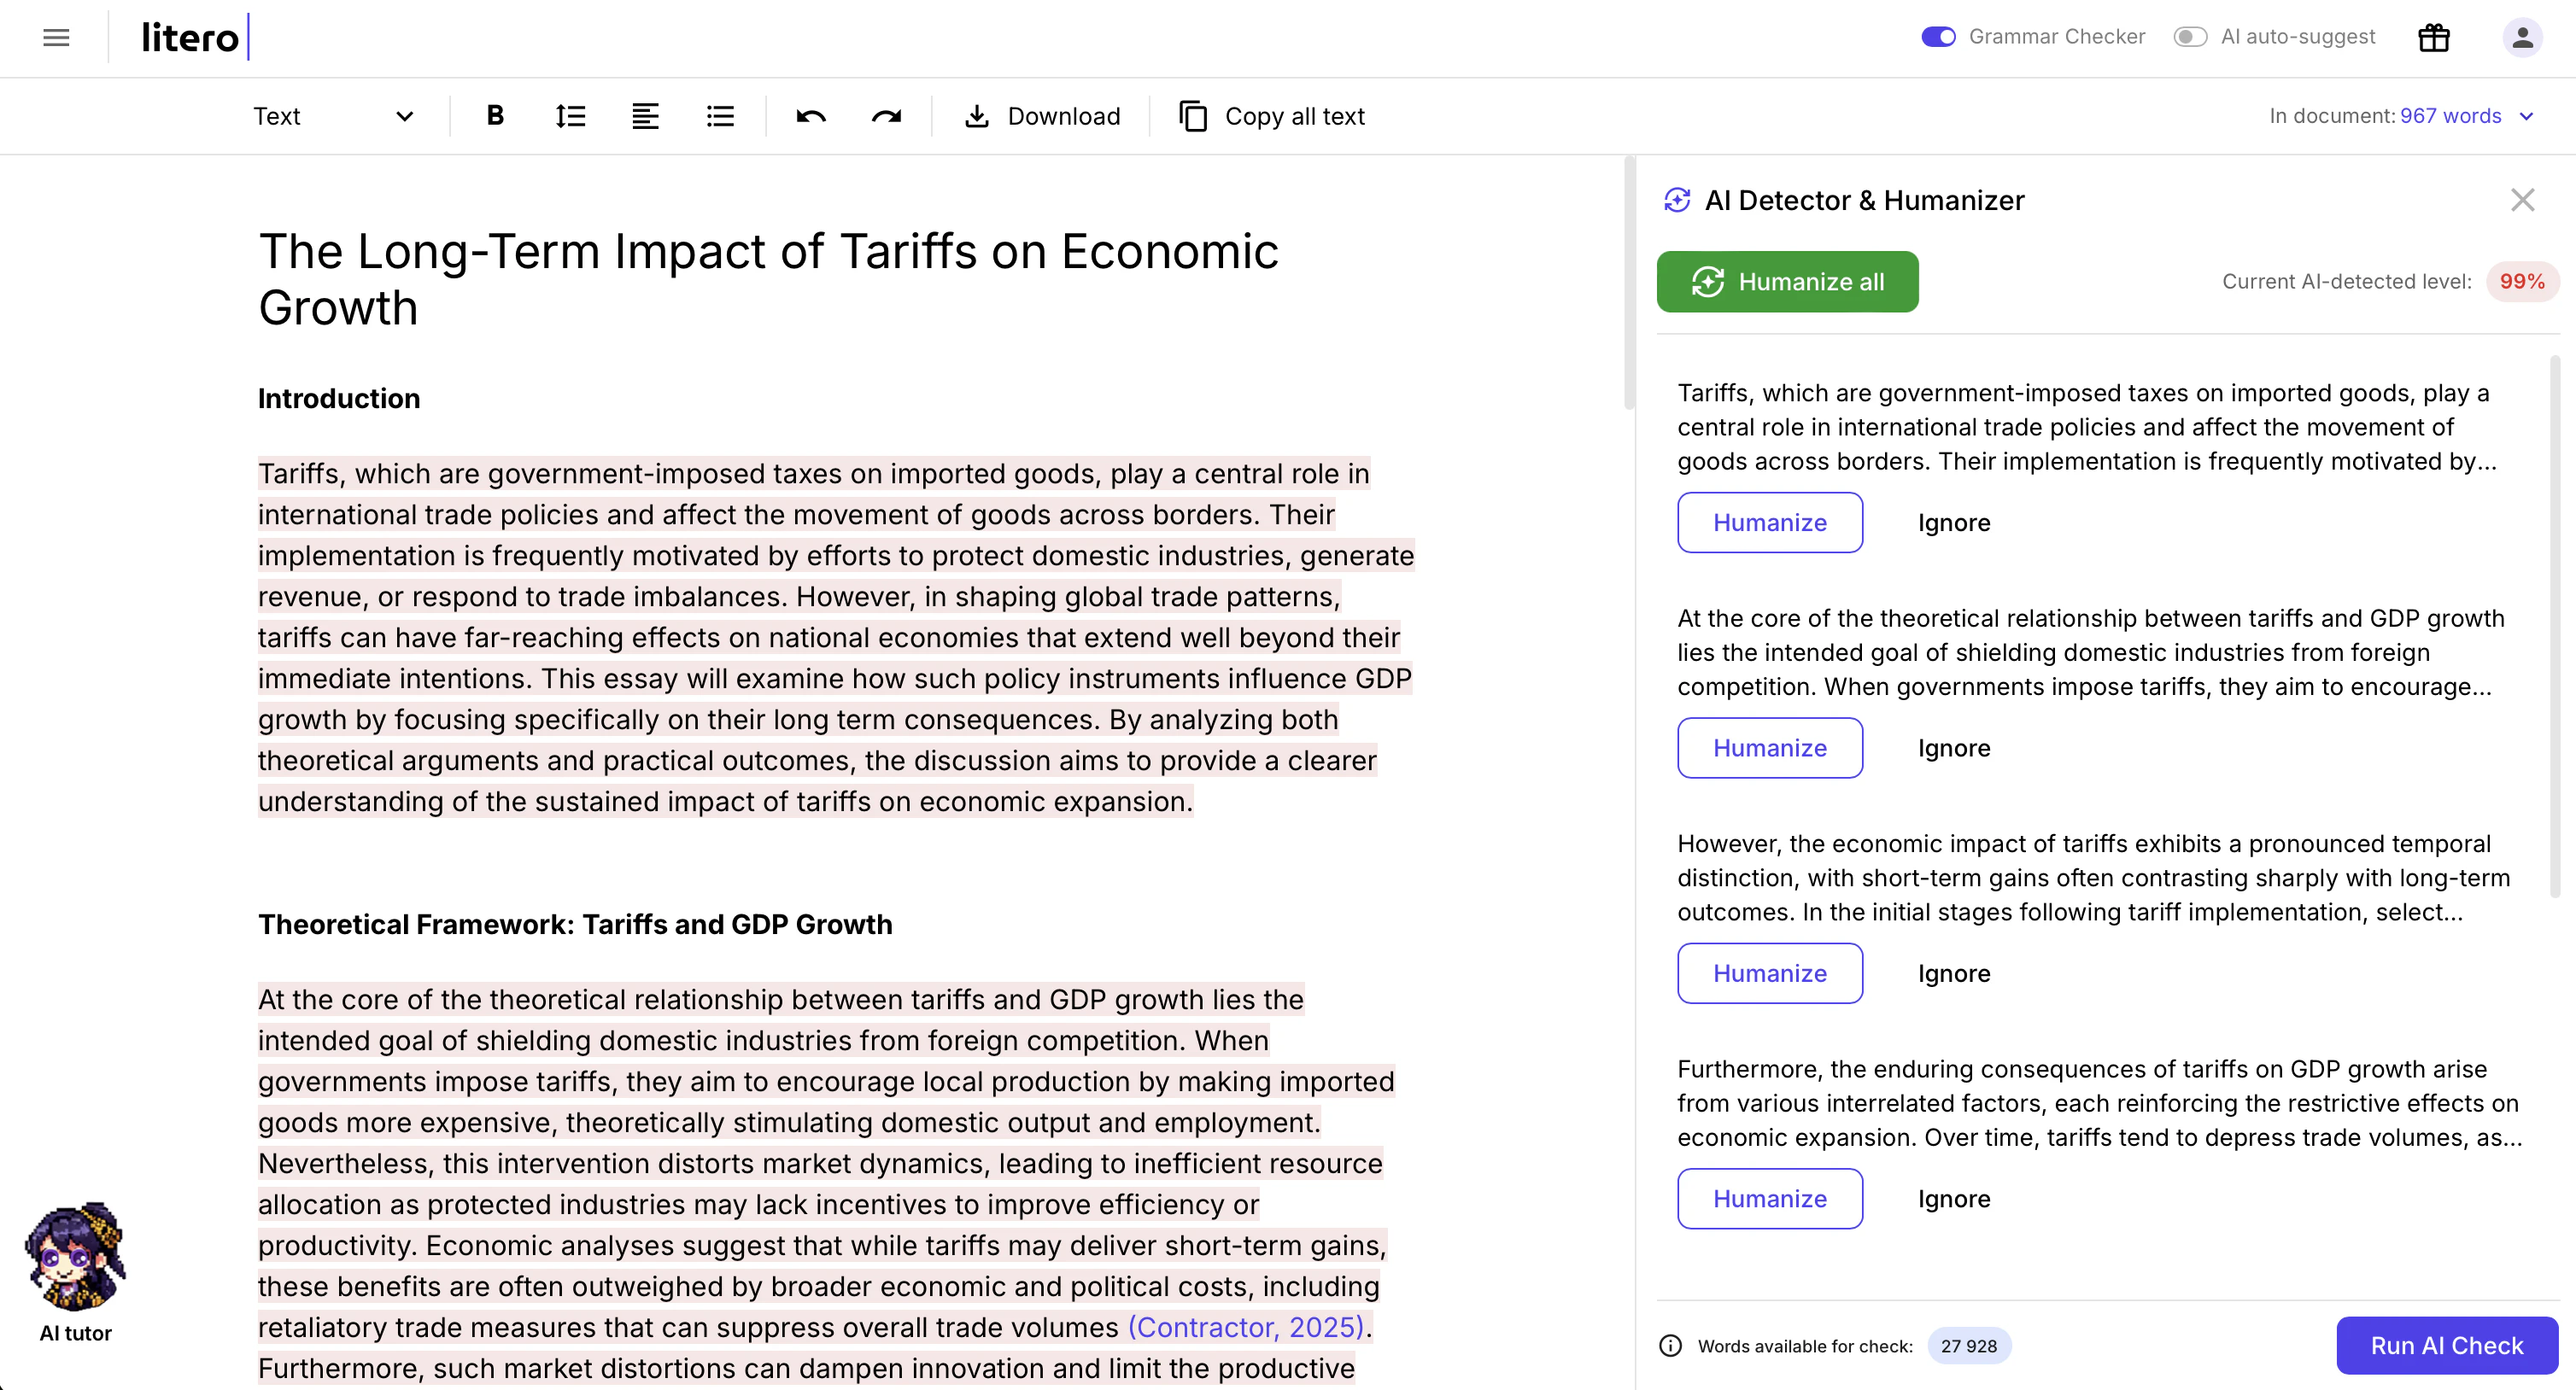The image size is (2576, 1390).
Task: Humanize the 'Tariffs, which are government-imposed' passage
Action: (1770, 523)
